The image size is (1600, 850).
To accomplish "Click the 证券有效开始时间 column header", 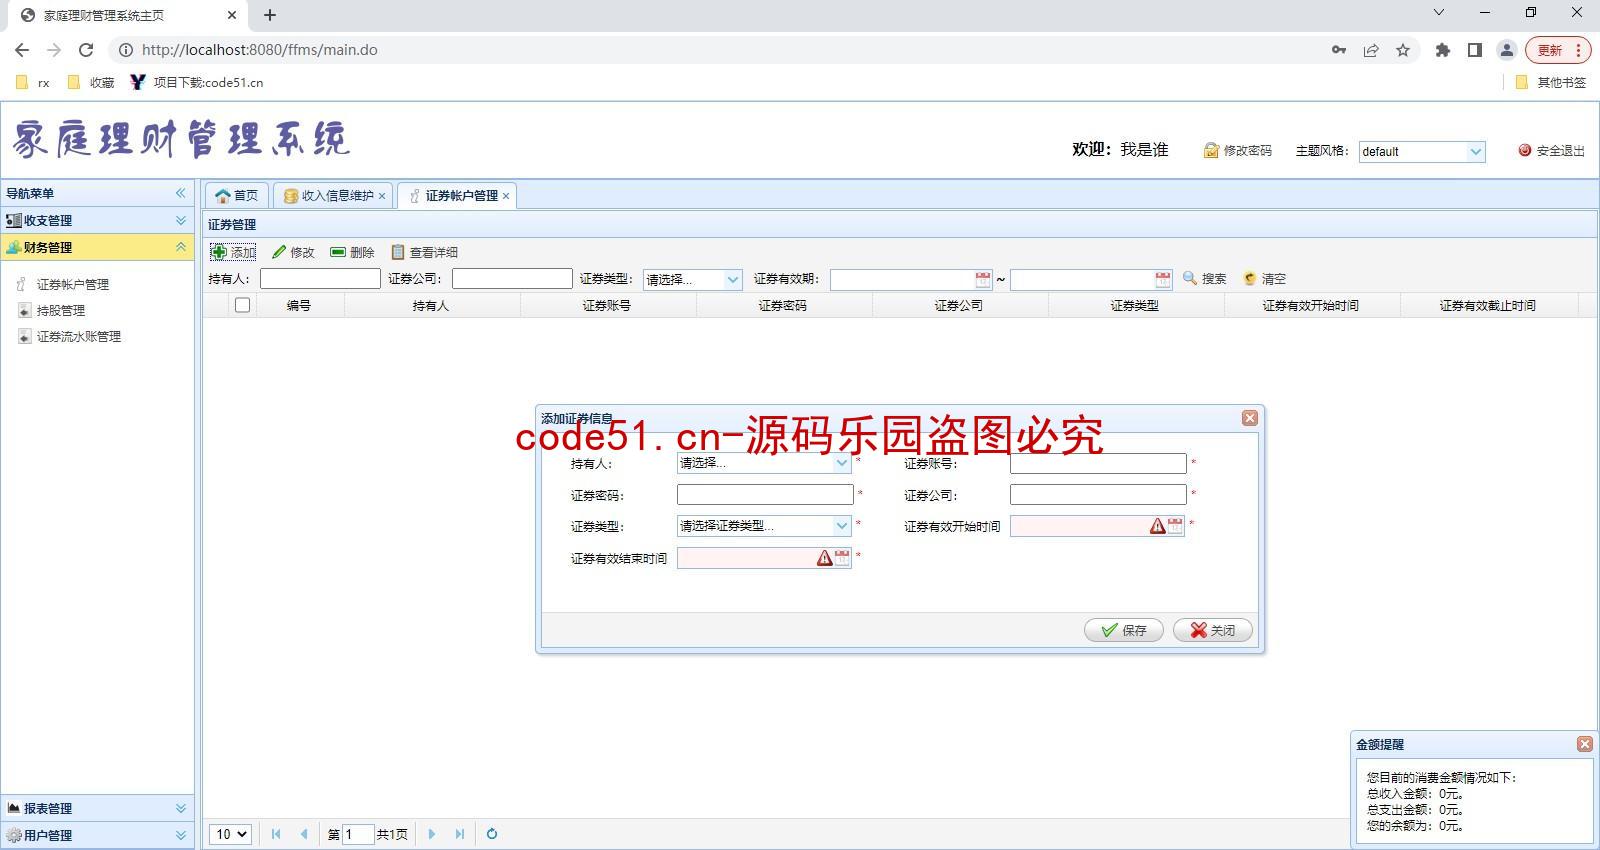I will (x=1311, y=305).
